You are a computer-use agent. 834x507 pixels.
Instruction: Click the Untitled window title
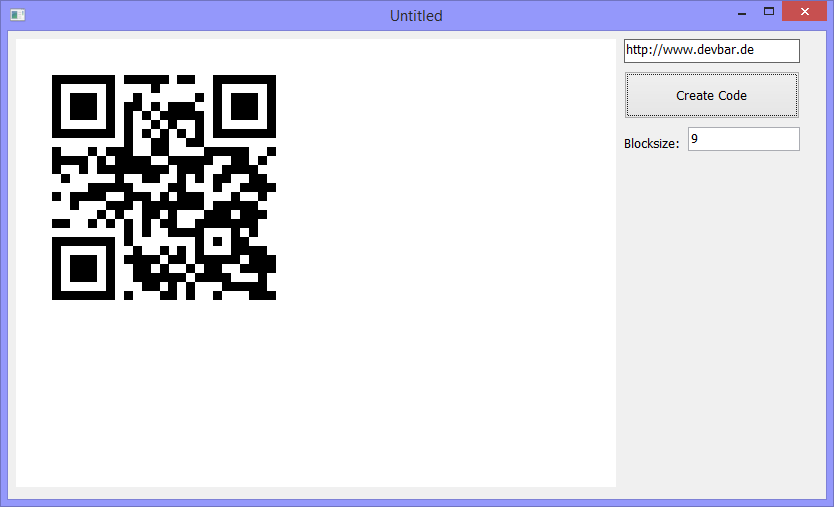click(x=416, y=16)
